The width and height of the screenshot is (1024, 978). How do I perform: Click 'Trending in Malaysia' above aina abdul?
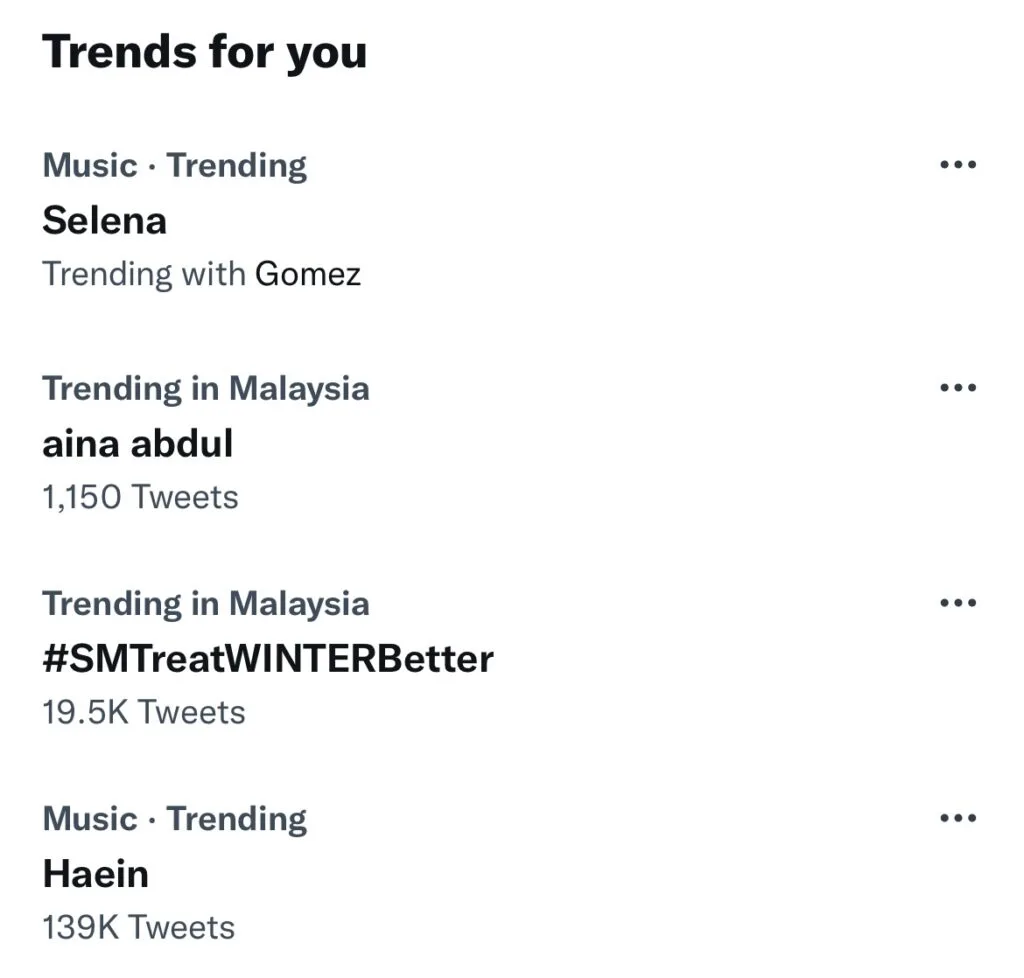(x=205, y=388)
